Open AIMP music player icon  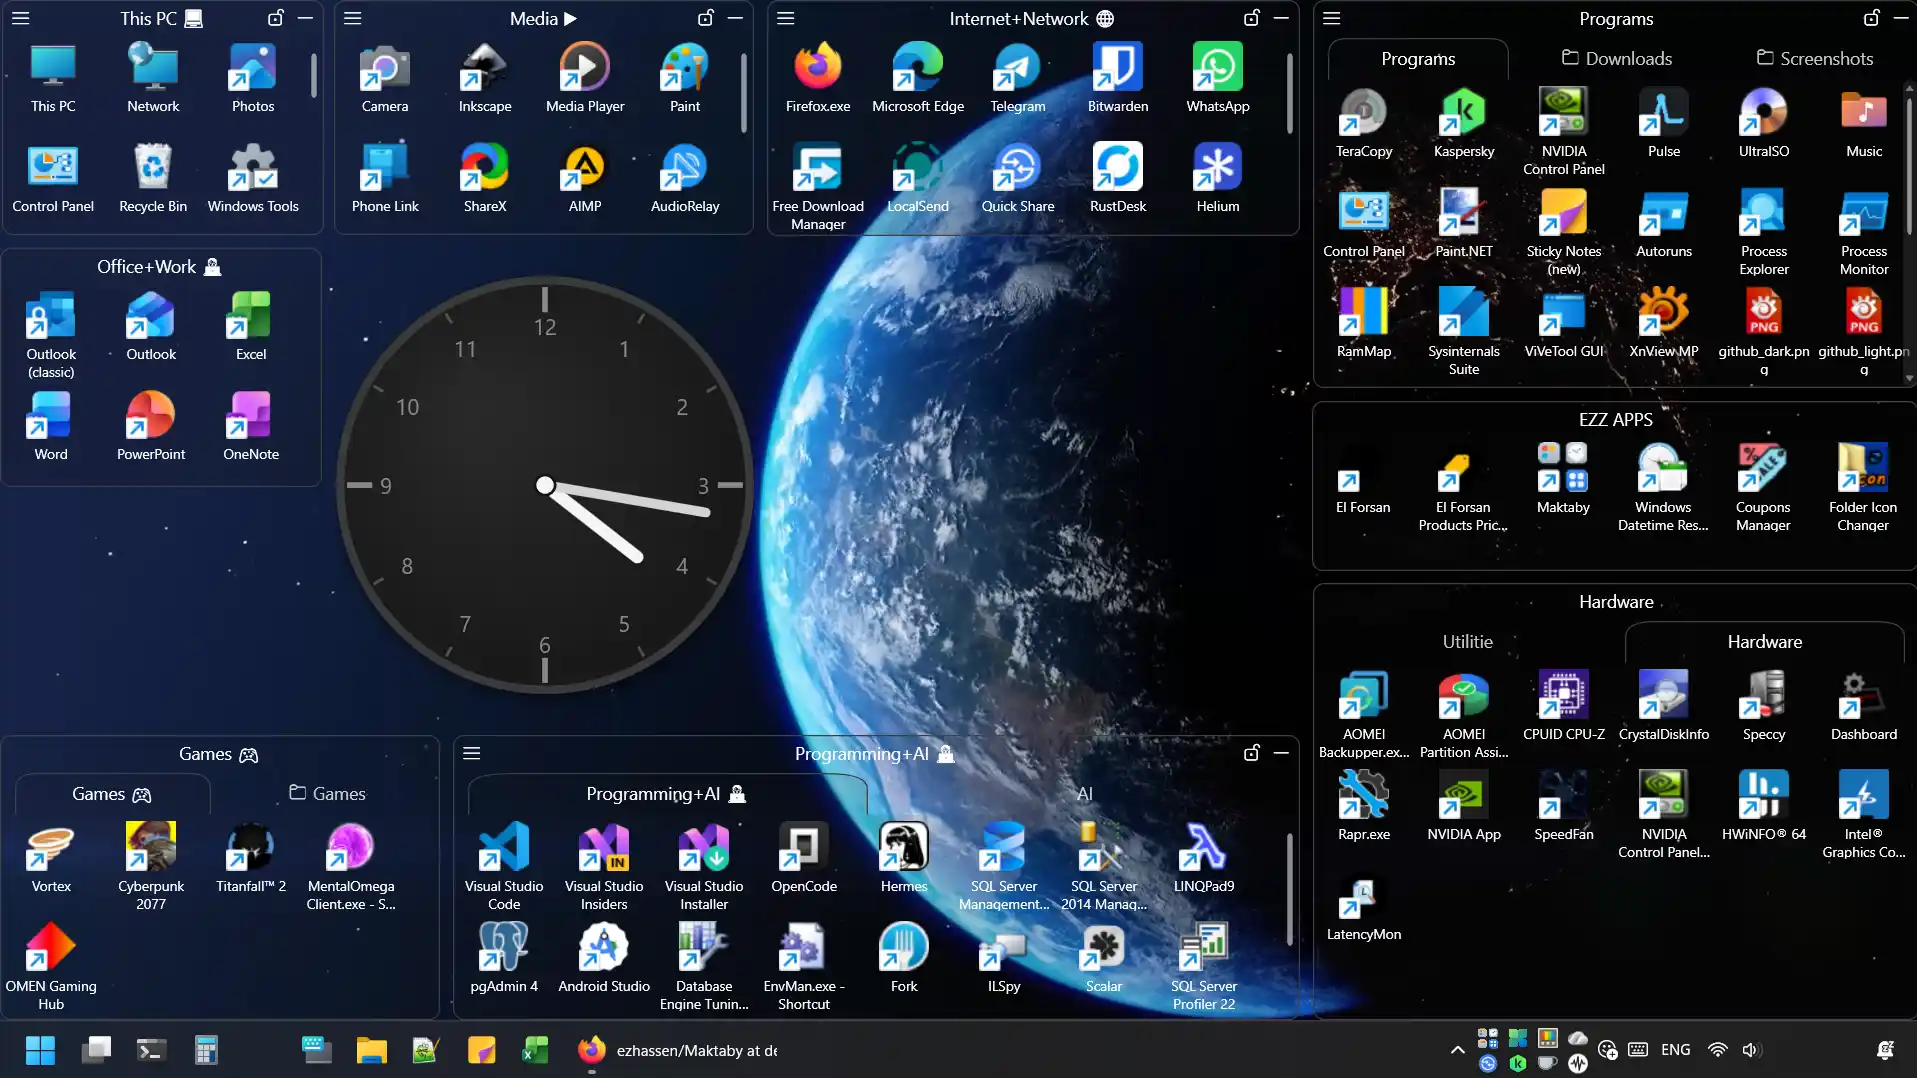coord(585,178)
